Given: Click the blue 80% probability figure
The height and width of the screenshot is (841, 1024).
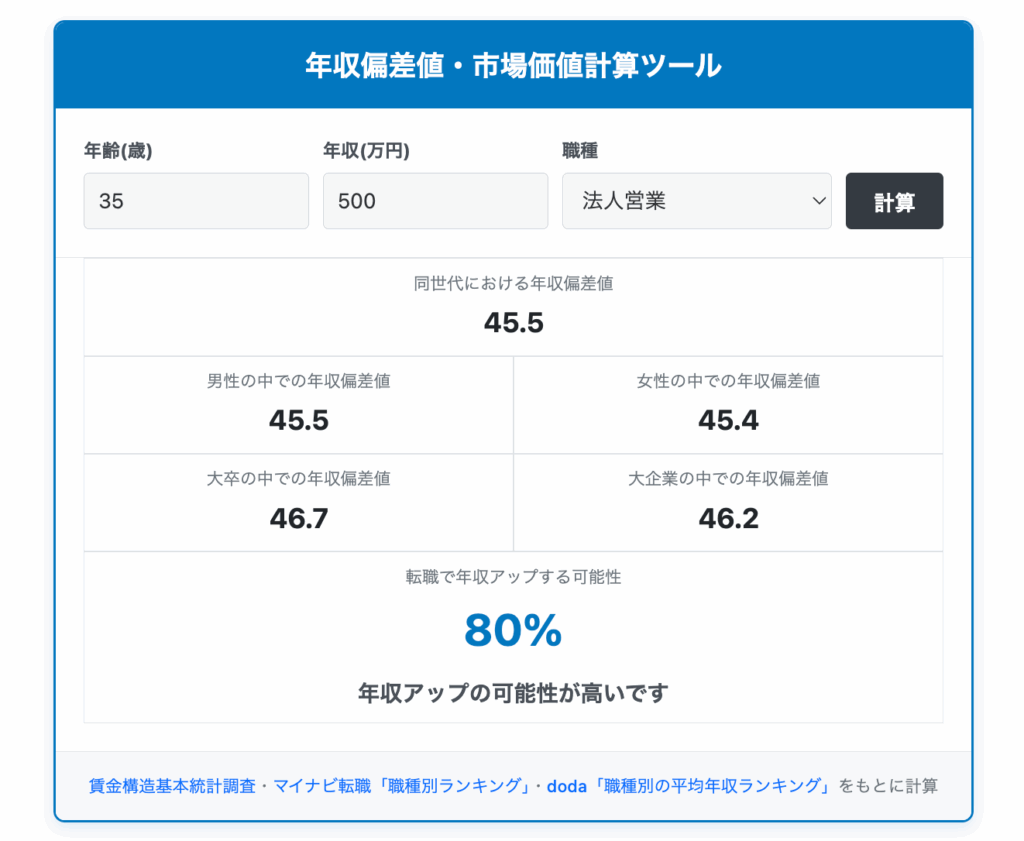Looking at the screenshot, I should (513, 631).
